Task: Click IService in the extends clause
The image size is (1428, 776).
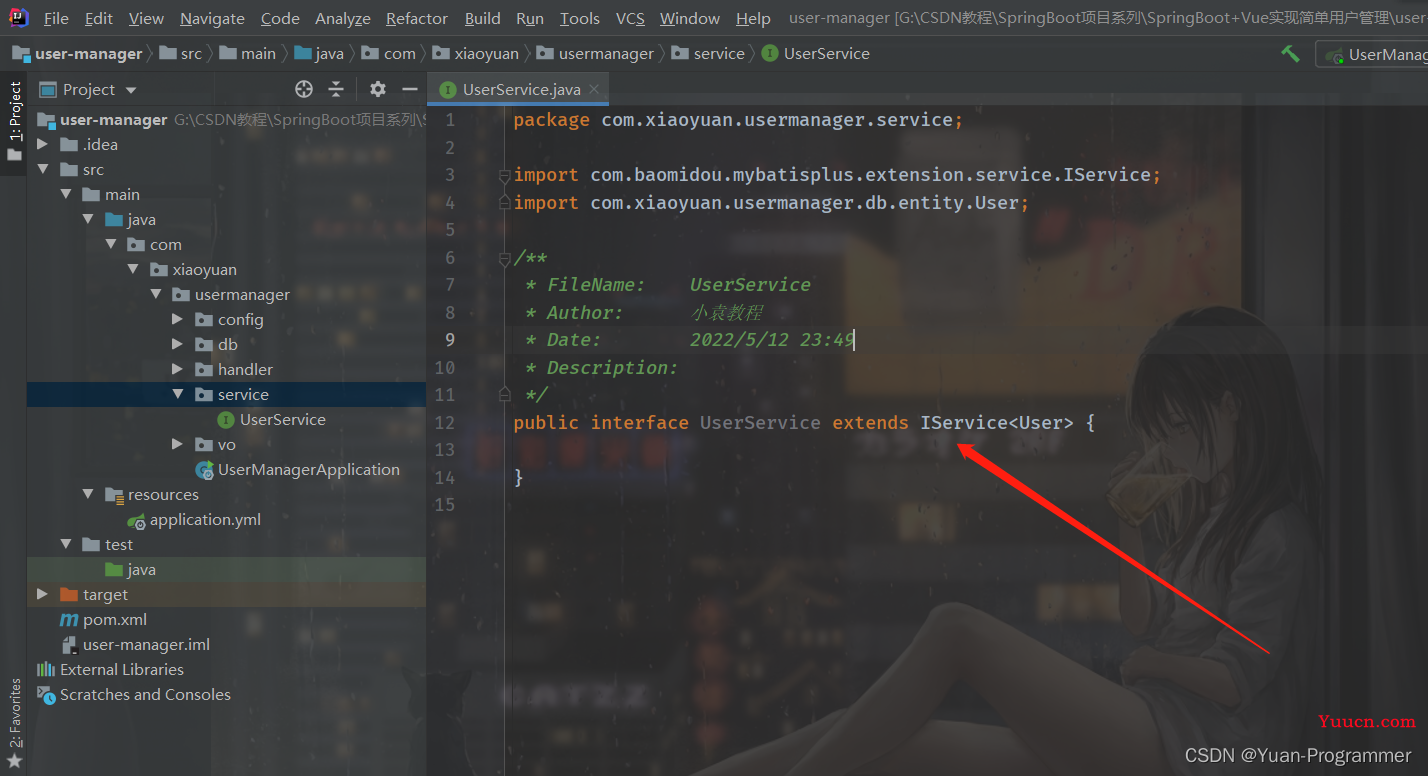Action: click(964, 423)
